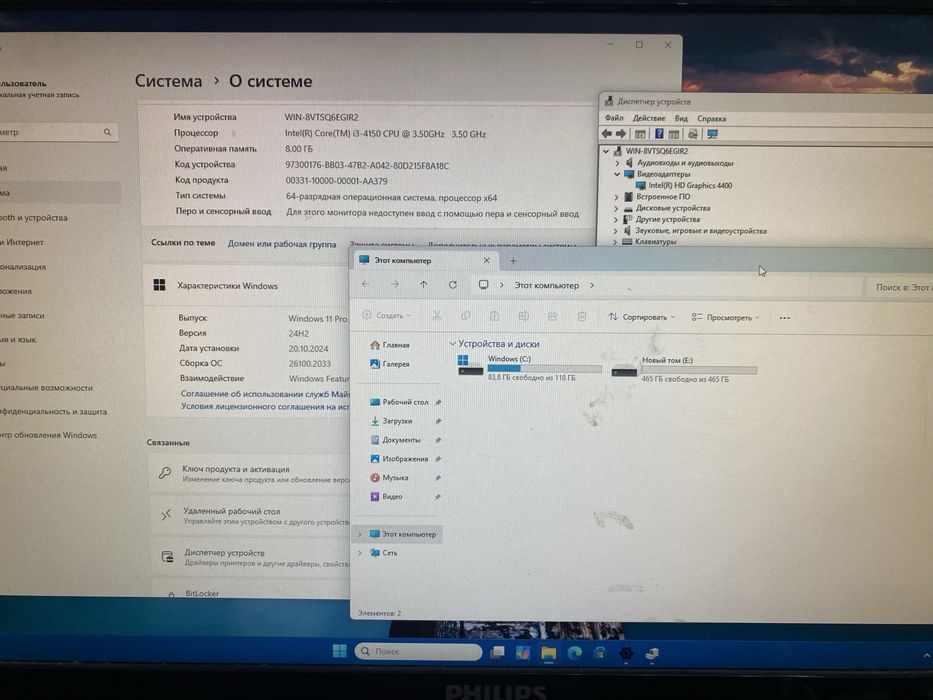The width and height of the screenshot is (933, 700).
Task: Open Диспетчер устройств in Settings related list
Action: tap(251, 557)
